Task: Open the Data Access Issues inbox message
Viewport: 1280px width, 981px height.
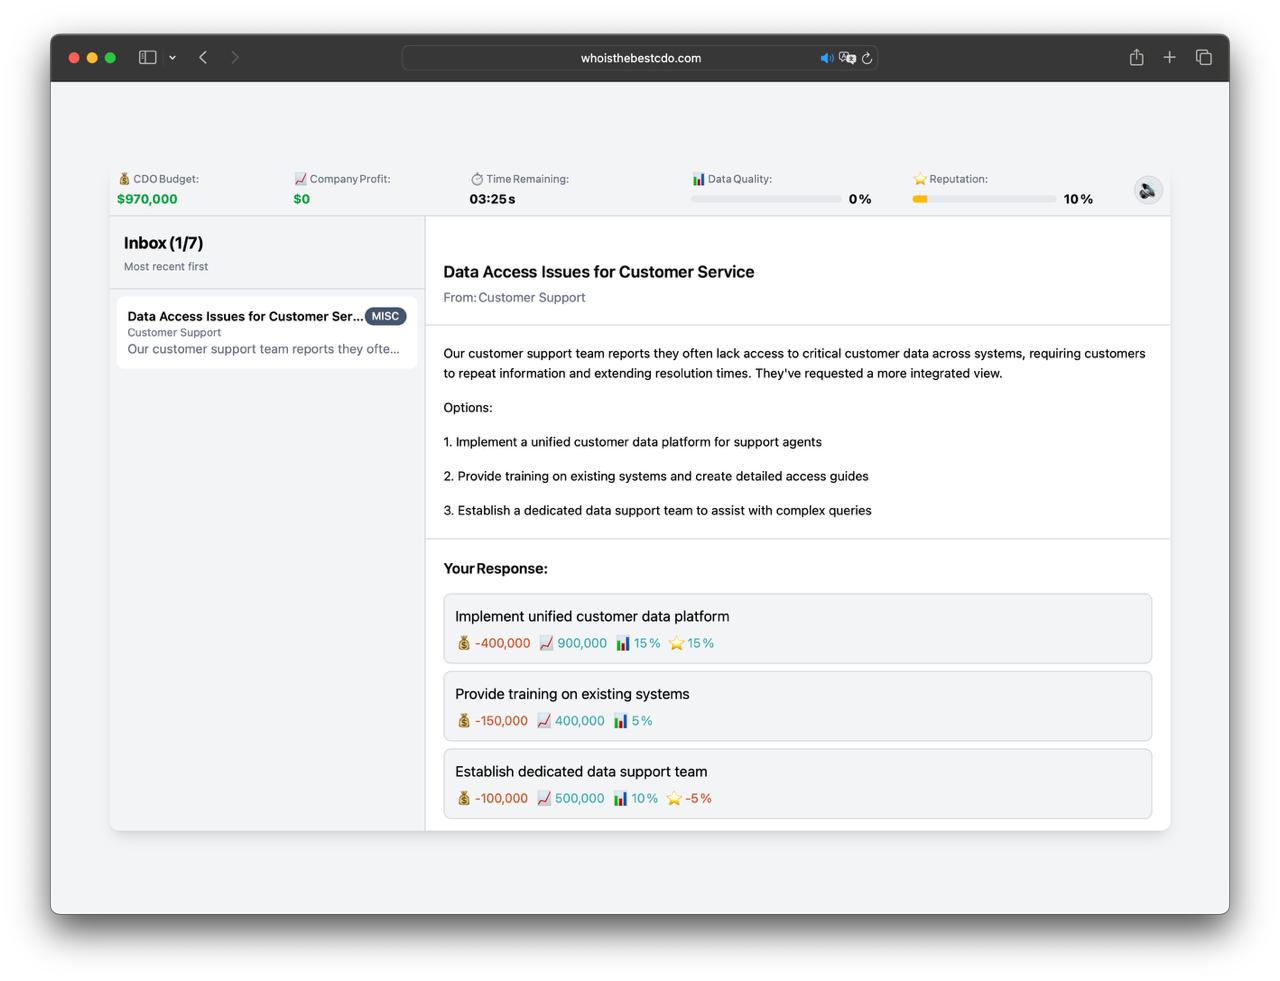Action: [x=267, y=332]
